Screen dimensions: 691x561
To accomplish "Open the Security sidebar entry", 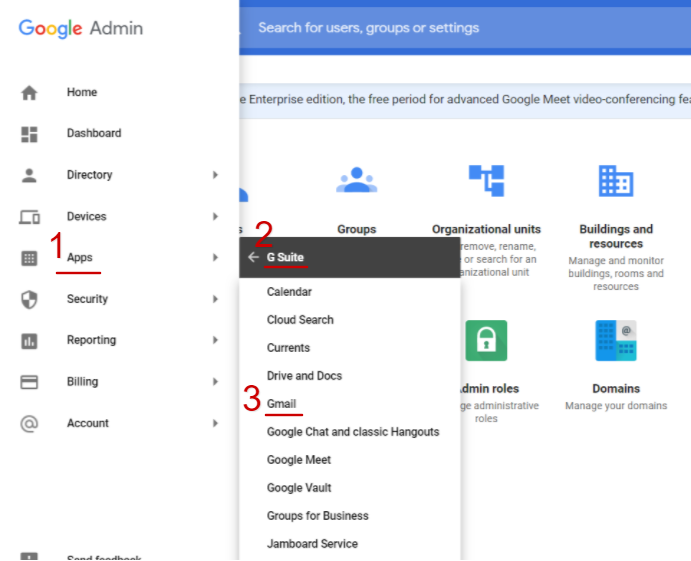I will (x=87, y=299).
